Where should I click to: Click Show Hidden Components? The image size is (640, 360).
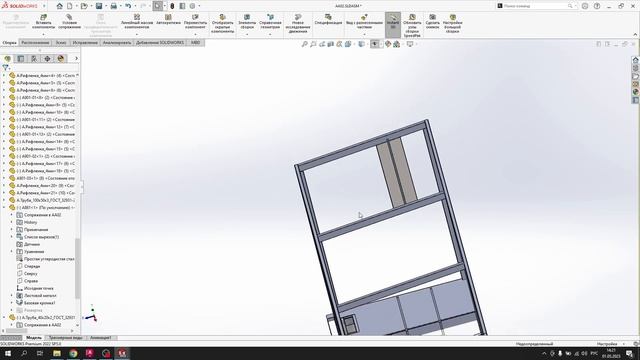(222, 24)
